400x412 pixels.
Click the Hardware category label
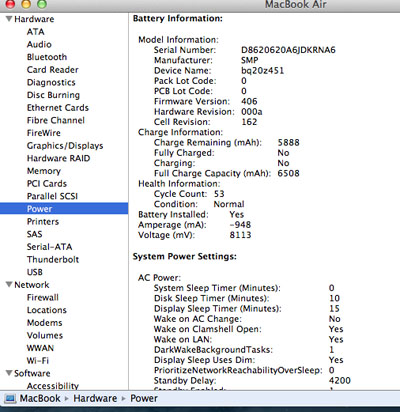34,19
